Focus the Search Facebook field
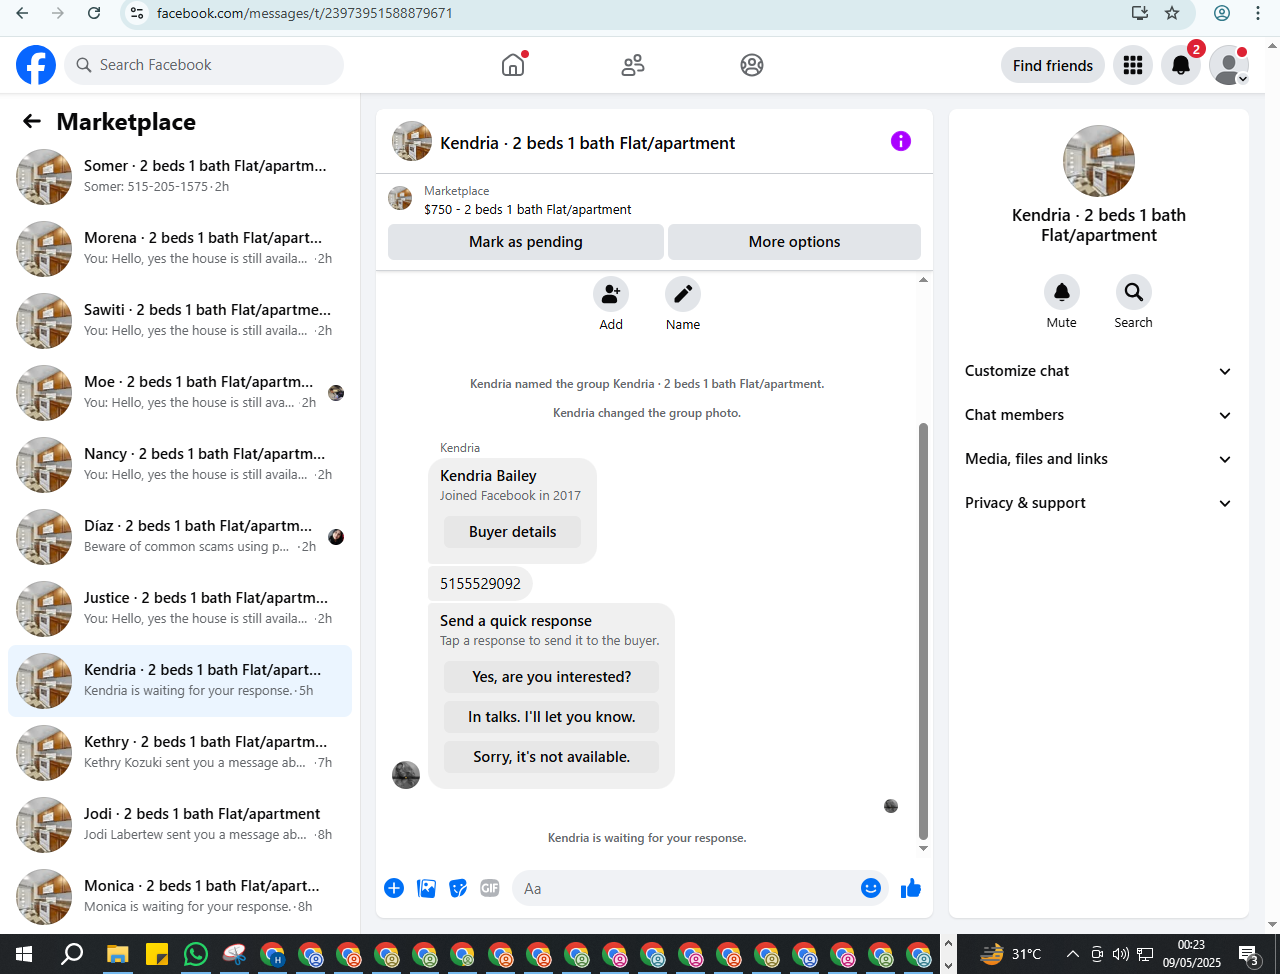The image size is (1280, 974). 204,65
